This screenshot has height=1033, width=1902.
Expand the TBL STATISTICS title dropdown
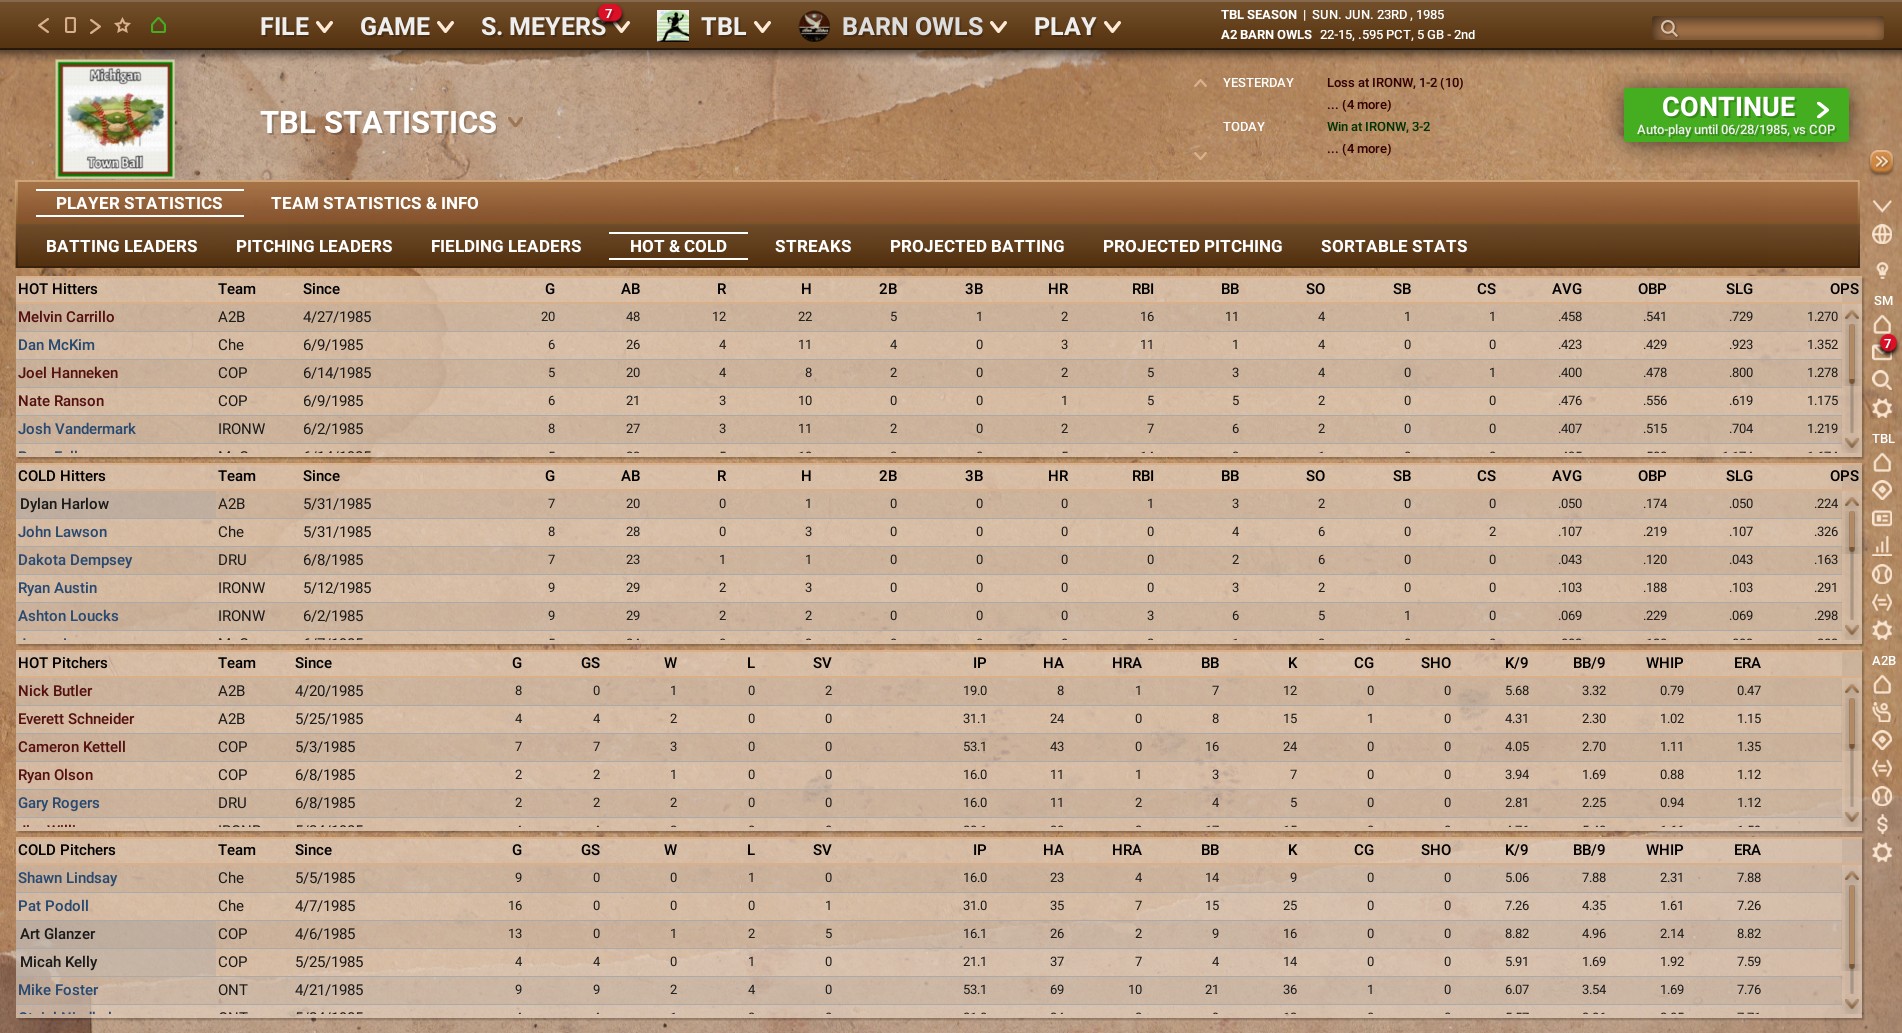[516, 122]
